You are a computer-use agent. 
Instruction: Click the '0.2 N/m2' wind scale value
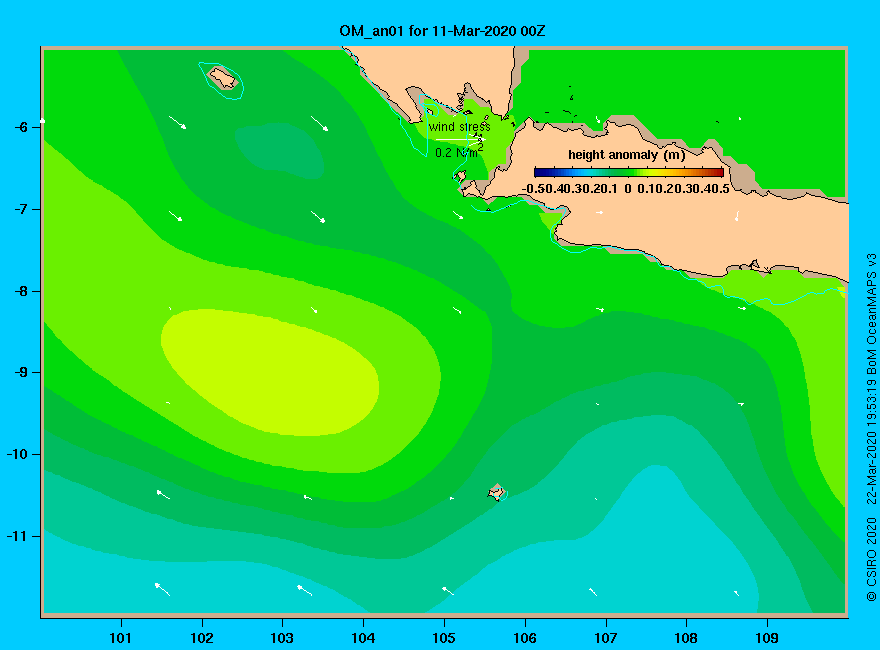pos(459,152)
